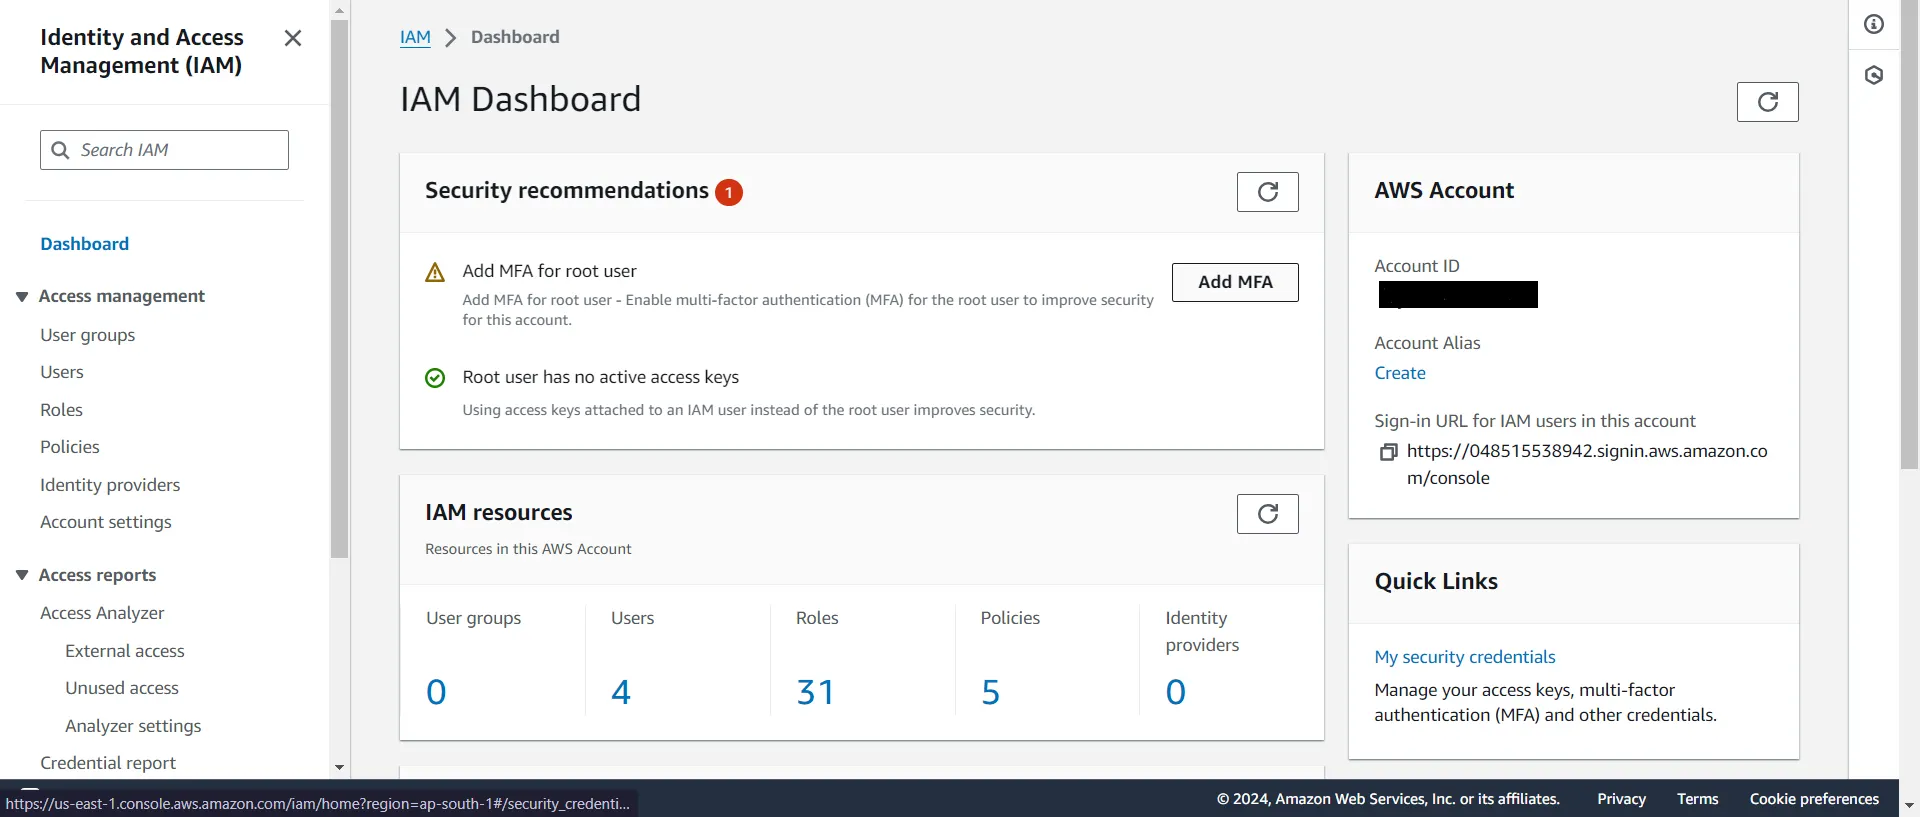Copy the sign-in URL with copy icon
Image resolution: width=1920 pixels, height=817 pixels.
(1388, 452)
